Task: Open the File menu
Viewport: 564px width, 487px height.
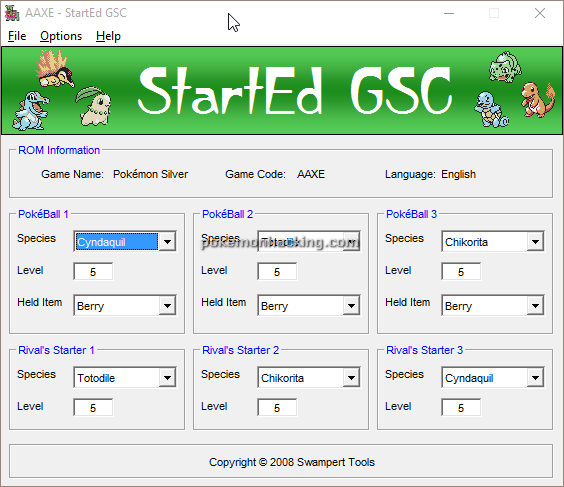Action: pos(17,36)
